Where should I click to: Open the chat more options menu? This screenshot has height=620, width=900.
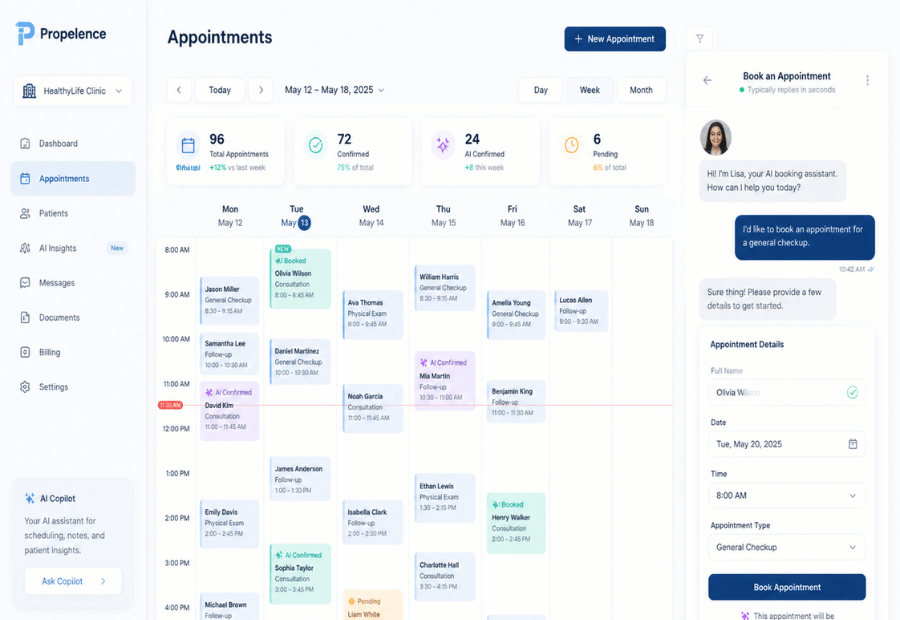[x=867, y=80]
